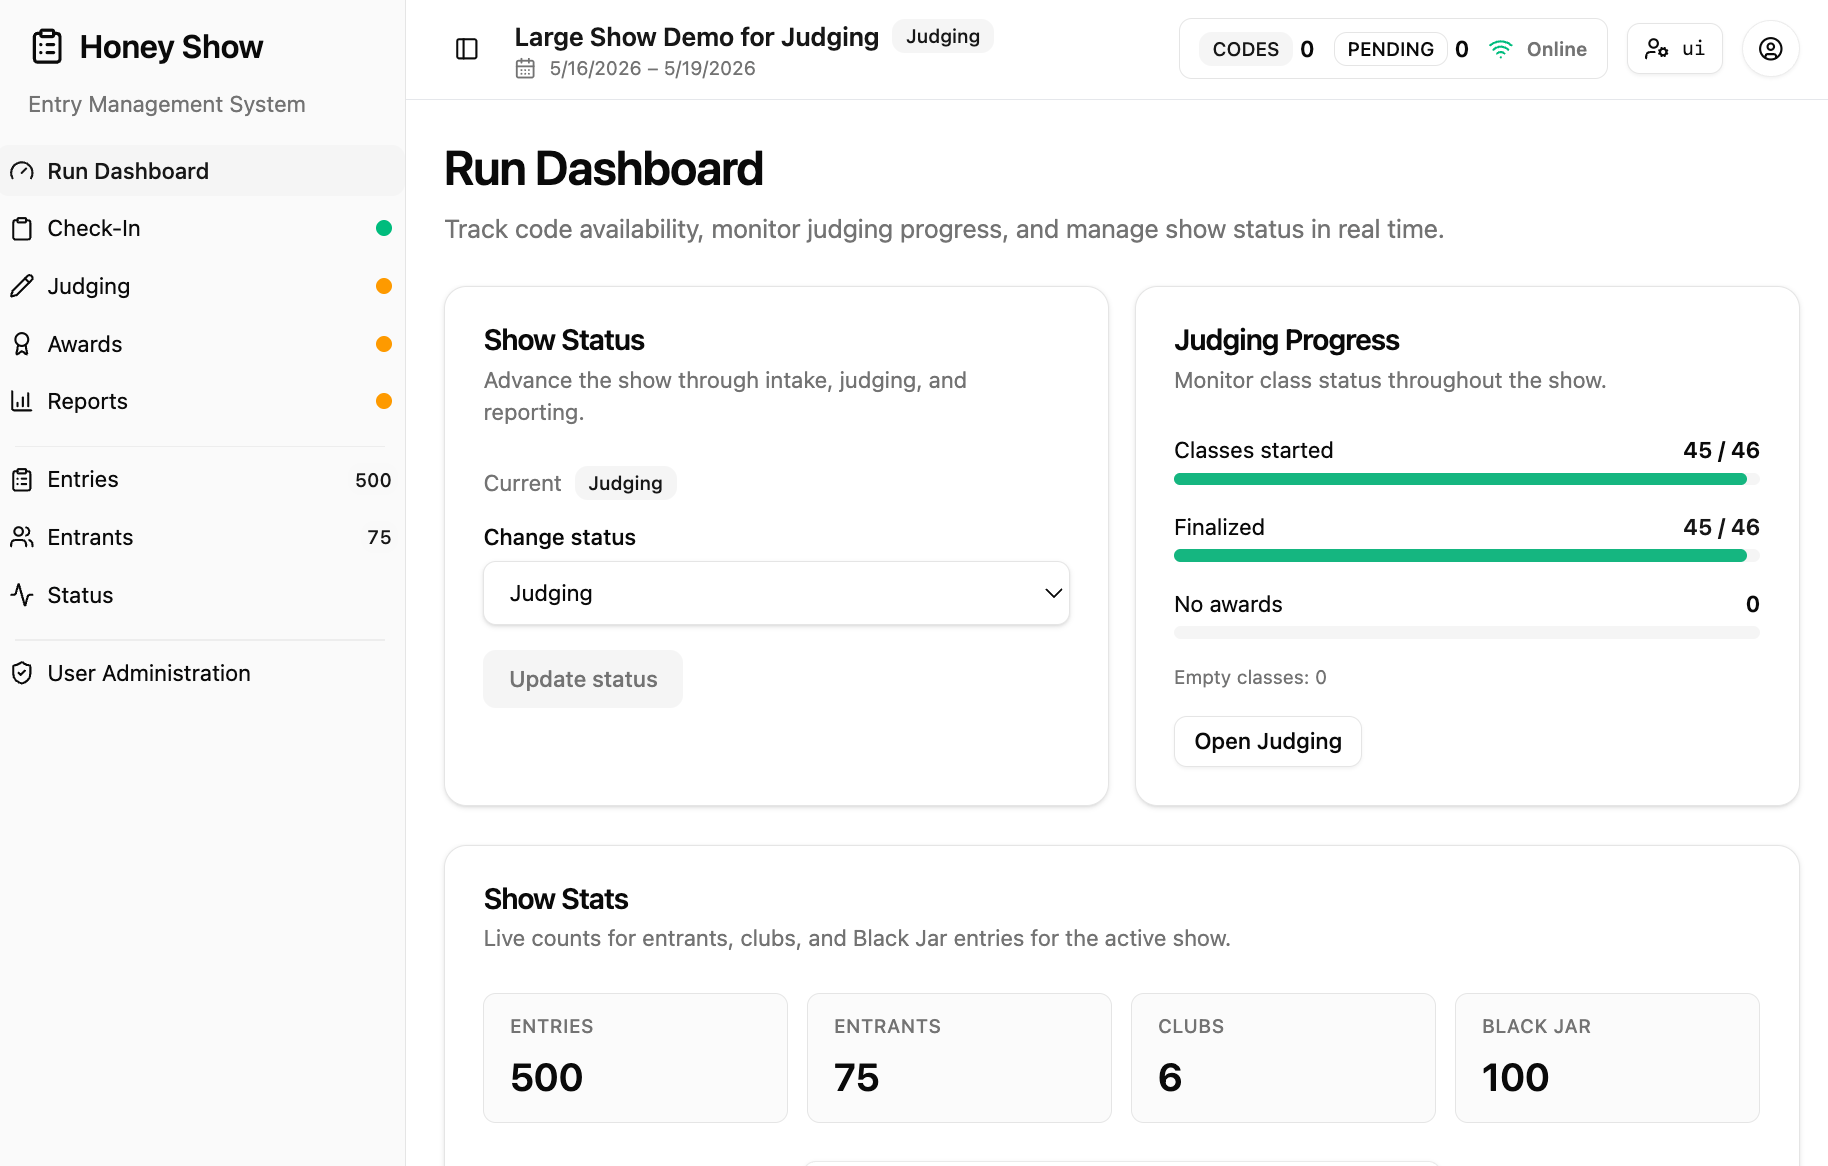Click the chevron on Judging combo box
This screenshot has height=1166, width=1828.
[1053, 593]
